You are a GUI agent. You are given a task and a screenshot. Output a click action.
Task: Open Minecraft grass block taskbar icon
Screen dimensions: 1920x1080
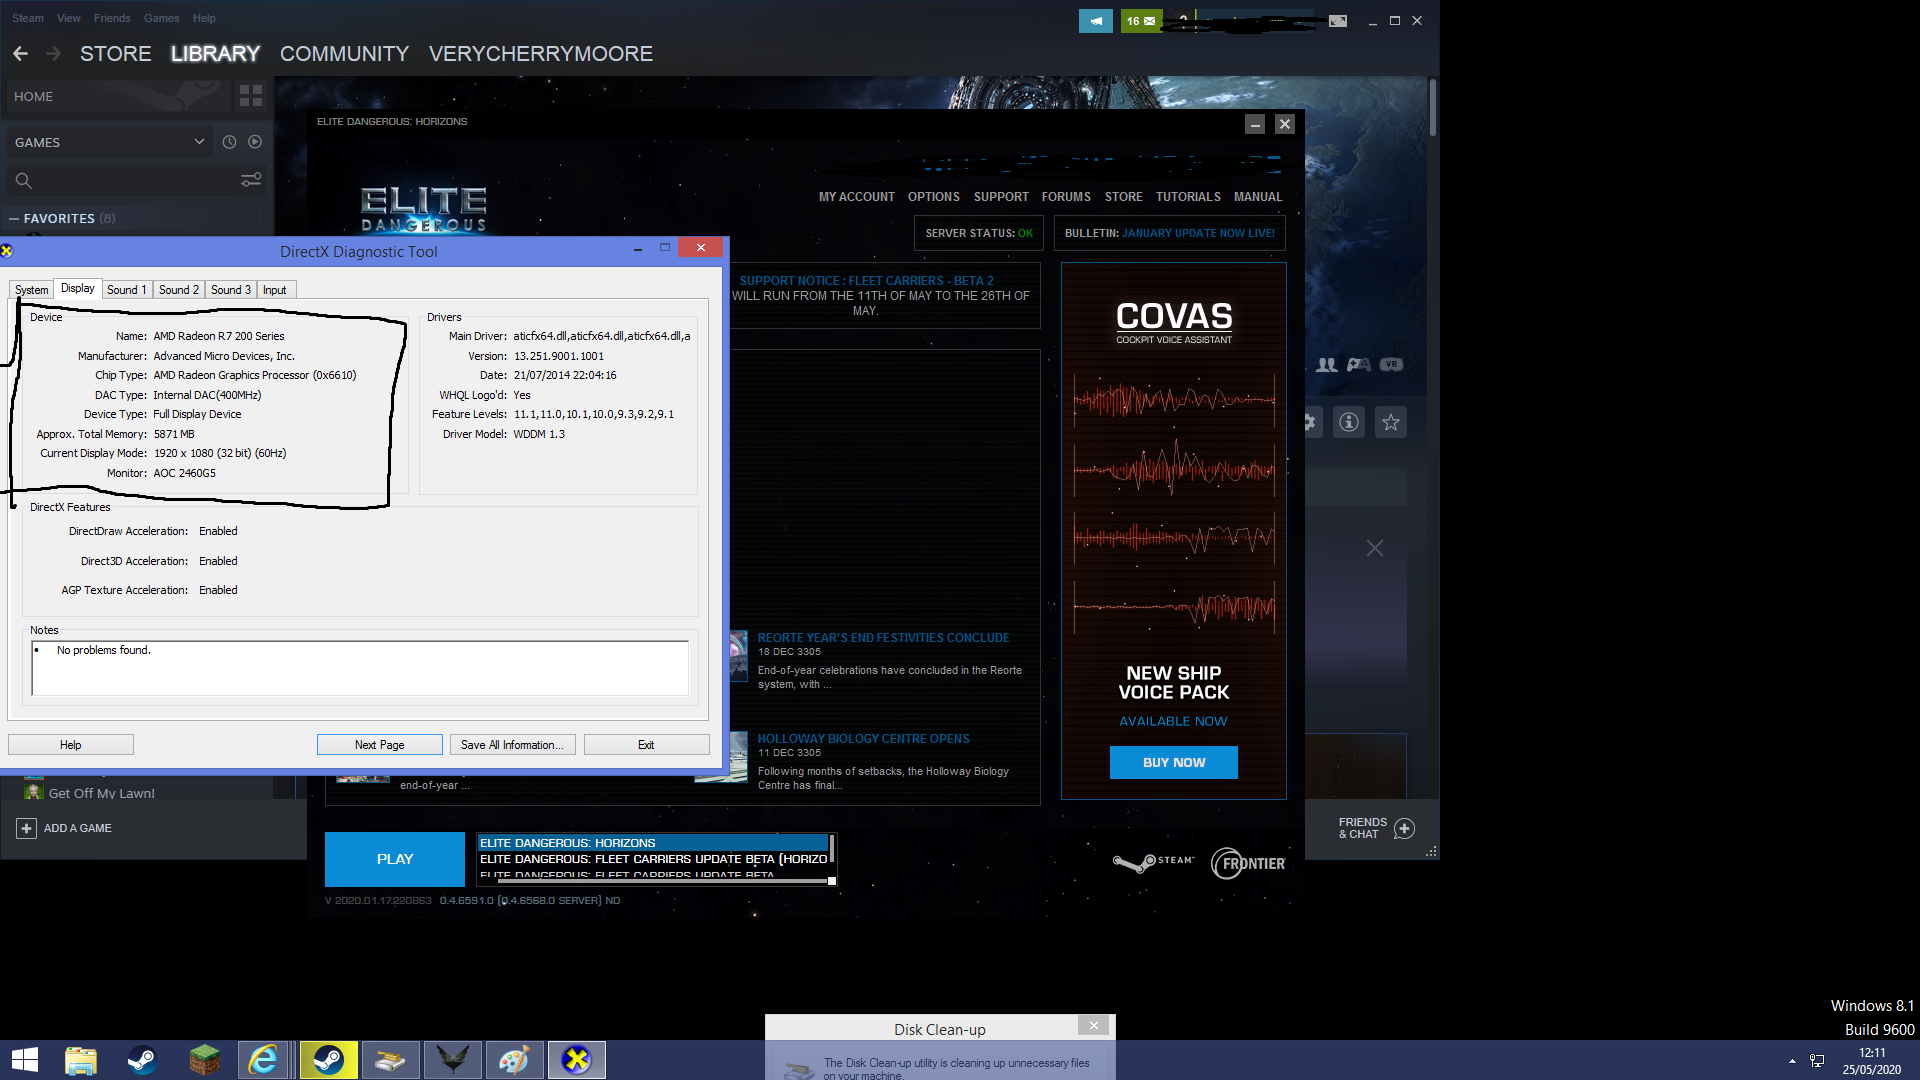(205, 1060)
